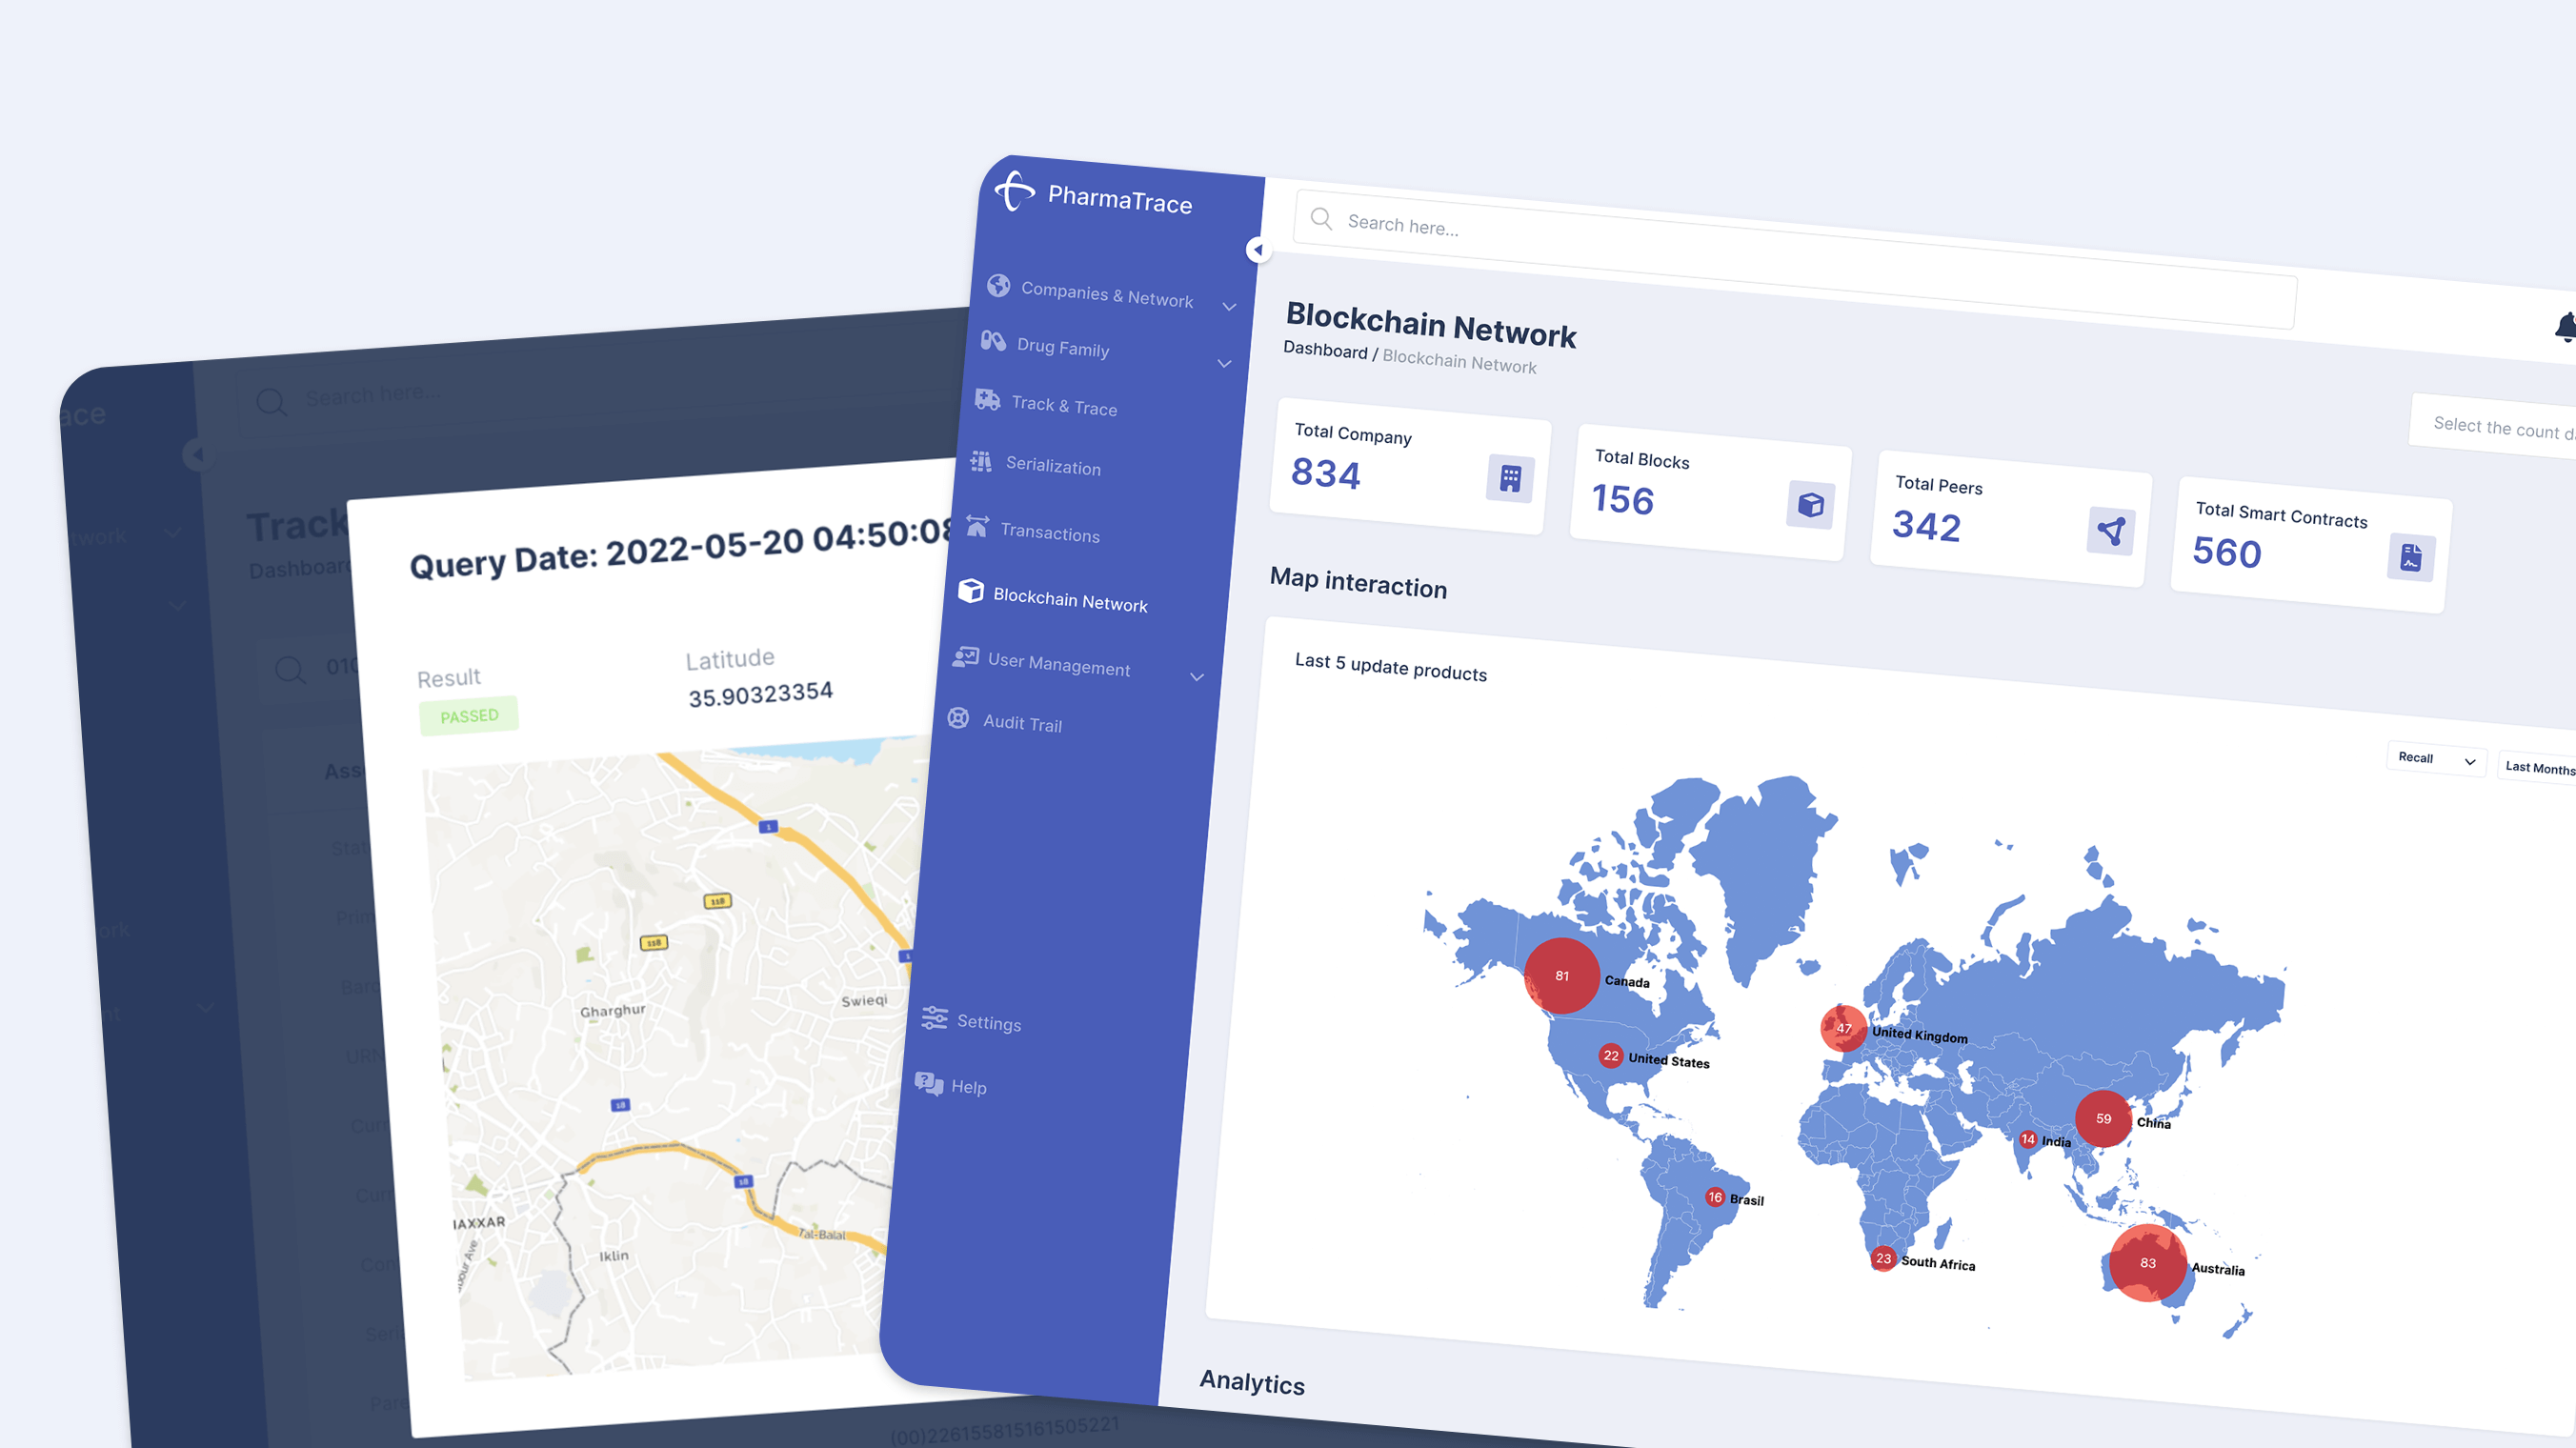Click the Total Peers share icon
Screen dimensions: 2576x1448
point(2110,530)
